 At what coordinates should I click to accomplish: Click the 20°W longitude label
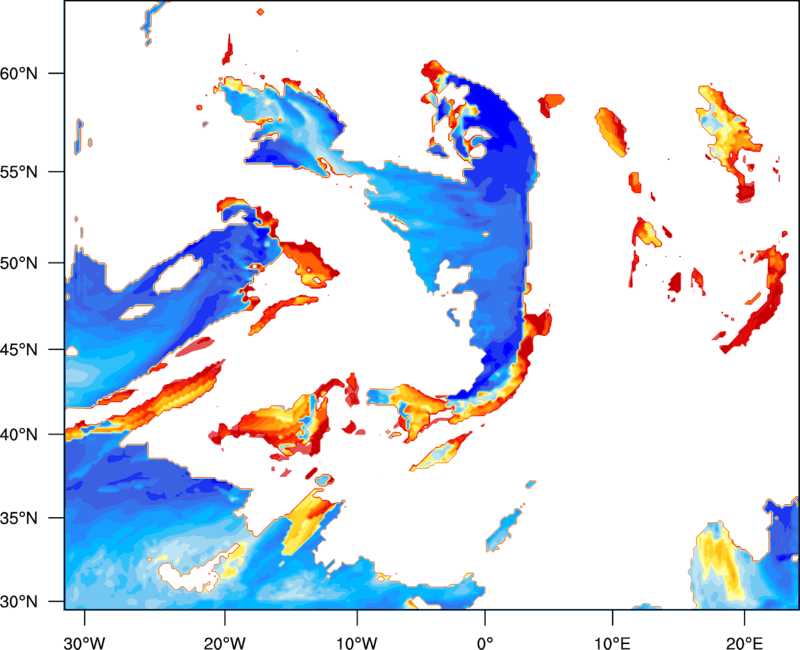[224, 642]
